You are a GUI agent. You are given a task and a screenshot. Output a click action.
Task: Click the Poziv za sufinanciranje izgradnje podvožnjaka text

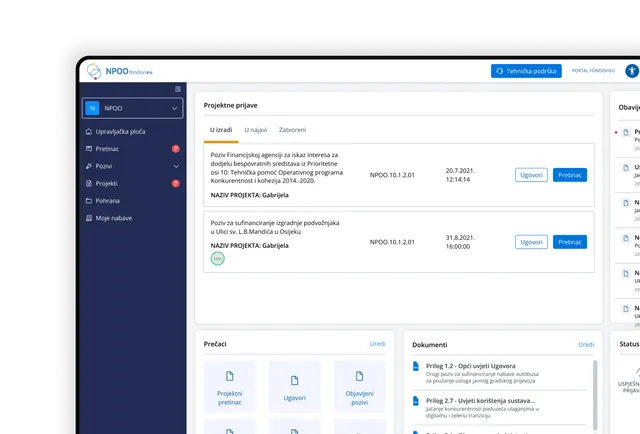point(275,227)
